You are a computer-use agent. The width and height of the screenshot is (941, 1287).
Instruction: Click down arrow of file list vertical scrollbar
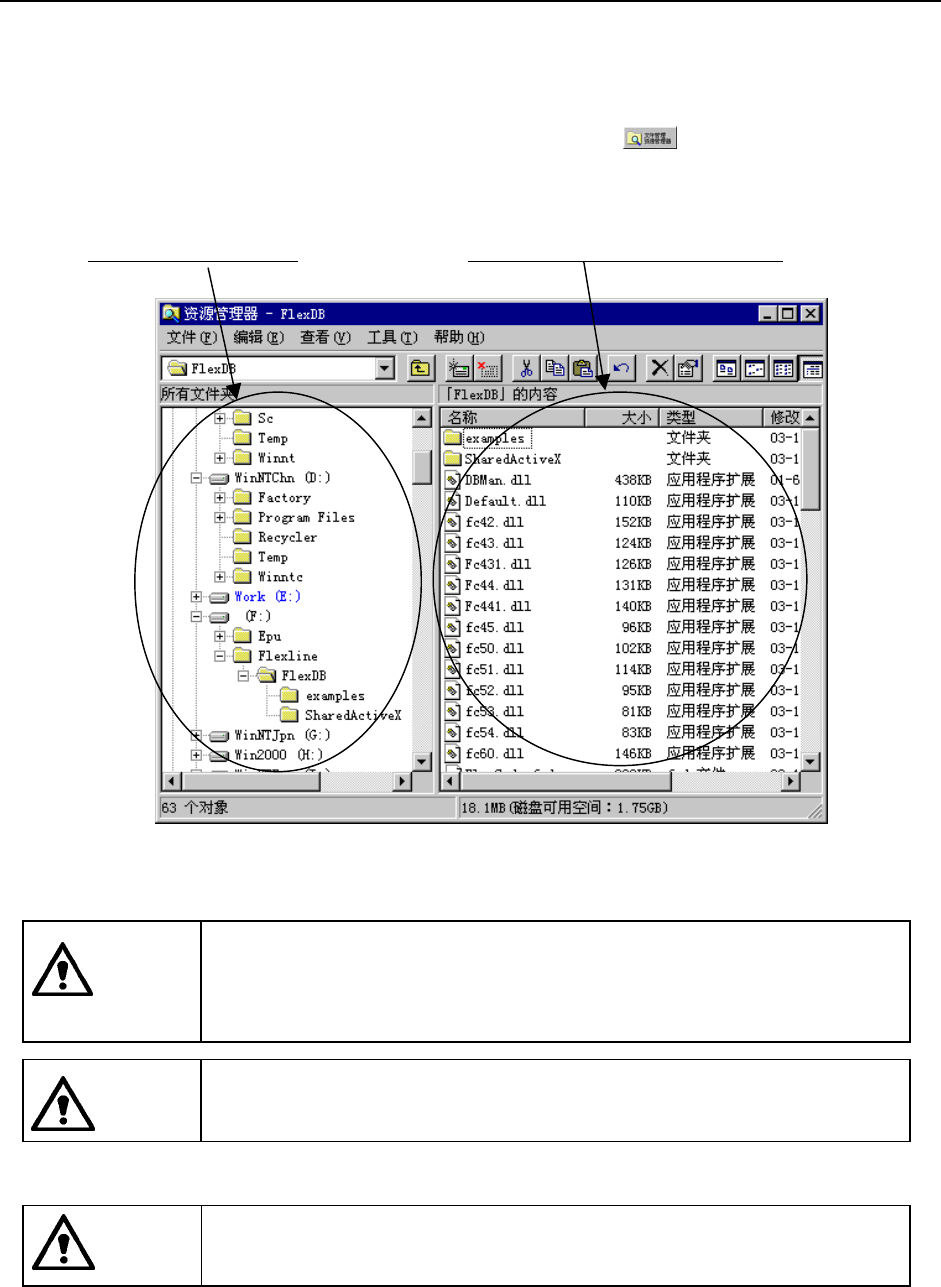(810, 762)
